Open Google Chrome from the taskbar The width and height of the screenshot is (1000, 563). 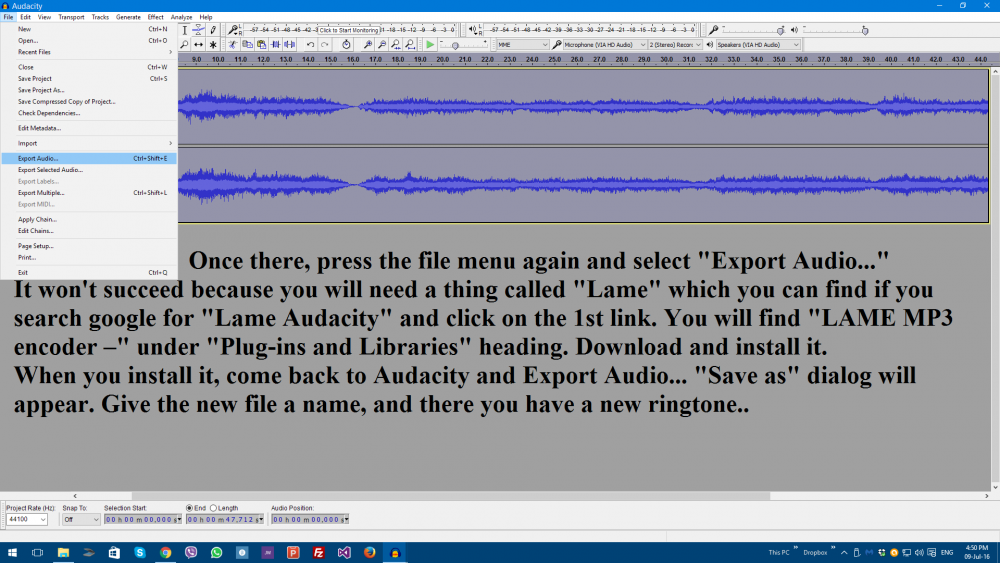point(165,553)
